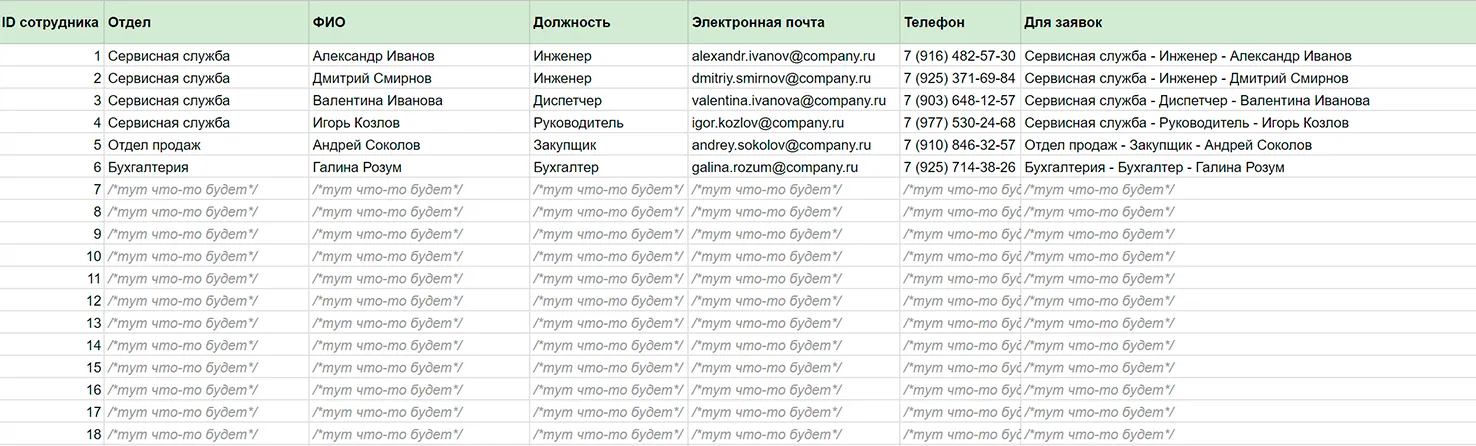1476x446 pixels.
Task: Click placeholder ФИО cell in row ID 16
Action: click(x=419, y=390)
